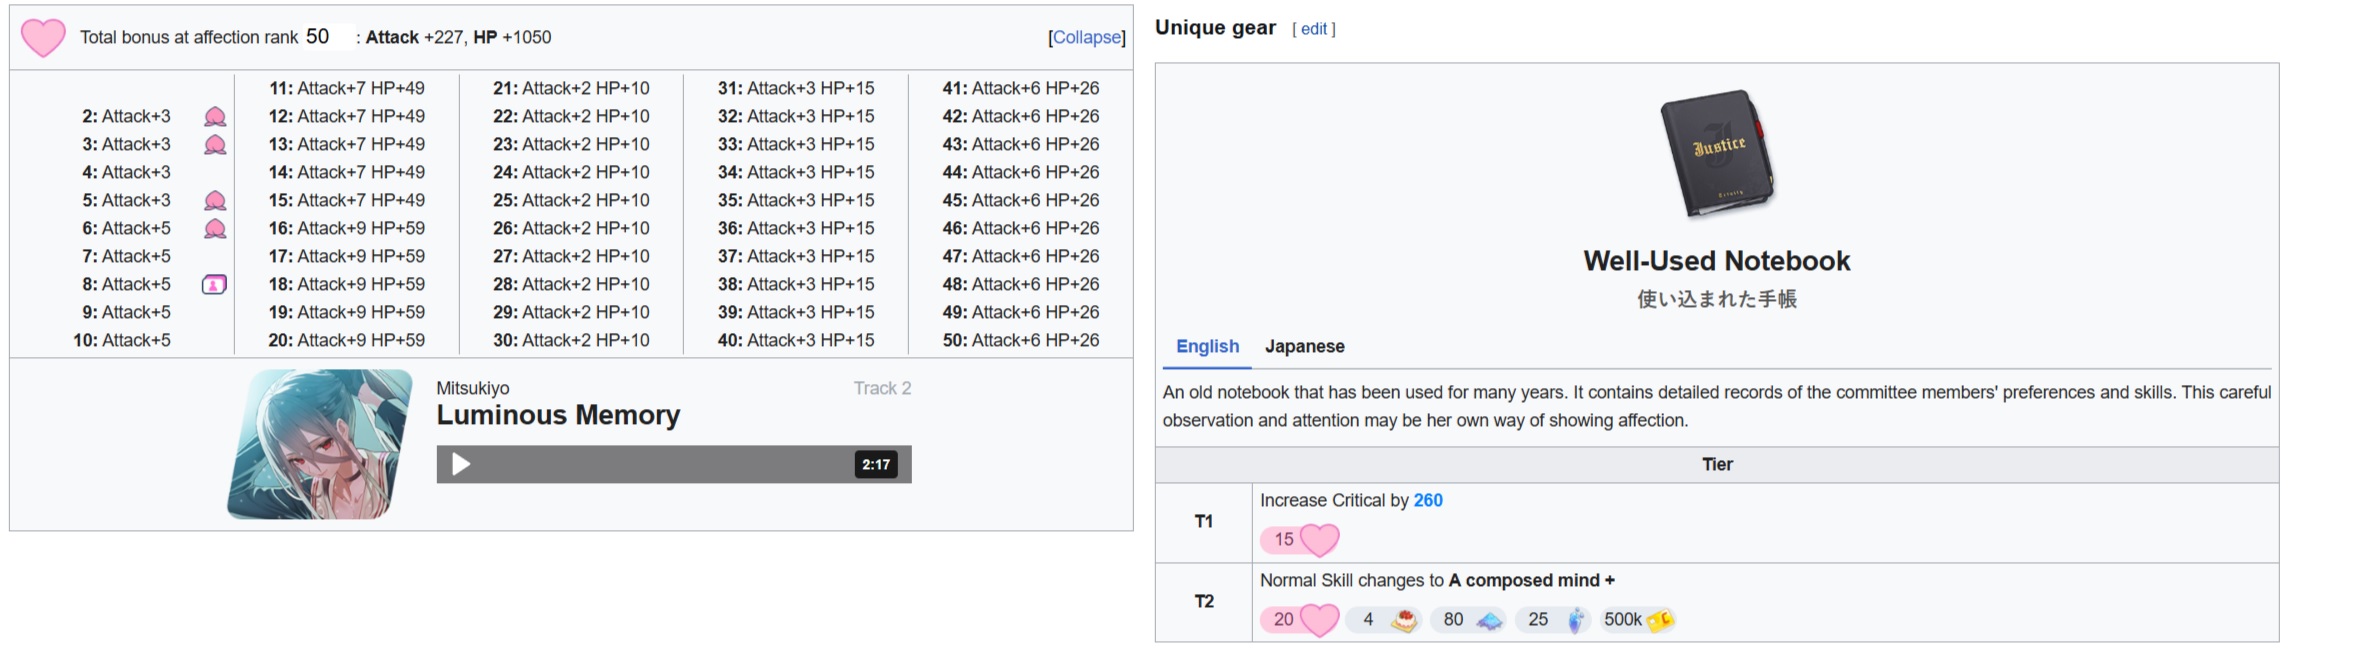
Task: Click the blue material icon with 80
Action: pyautogui.click(x=1489, y=621)
